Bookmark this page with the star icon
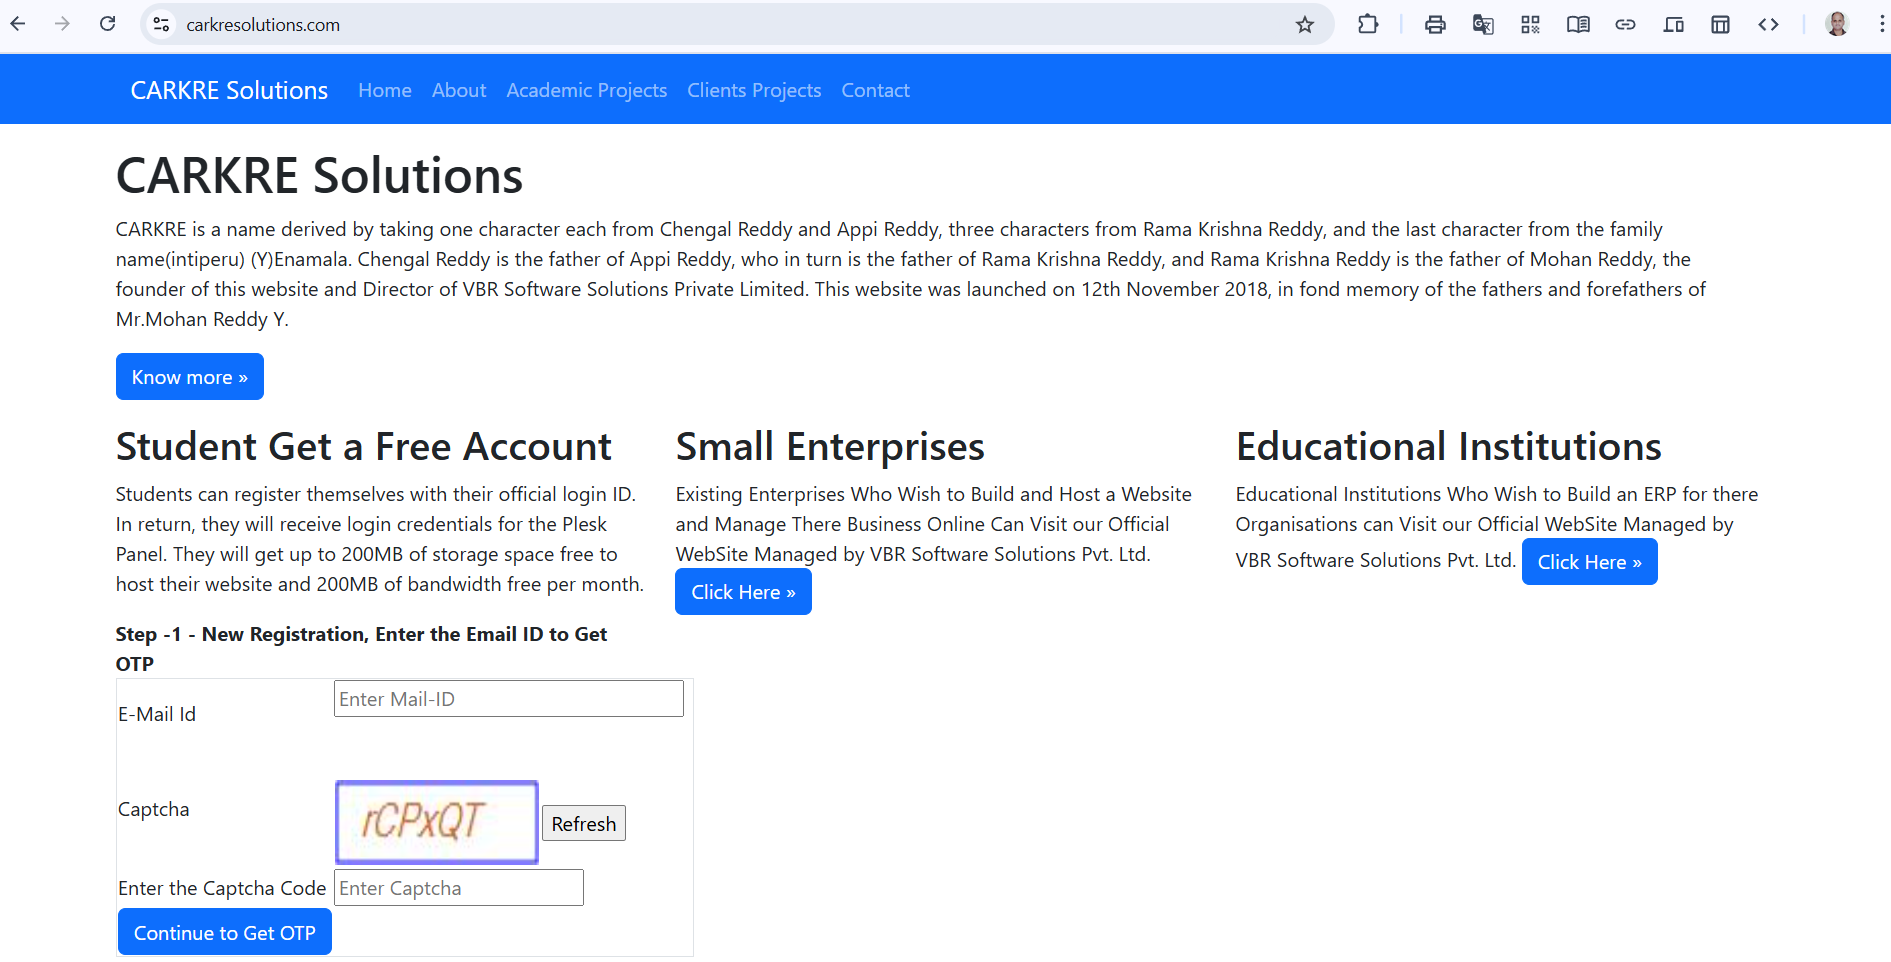 pyautogui.click(x=1304, y=25)
